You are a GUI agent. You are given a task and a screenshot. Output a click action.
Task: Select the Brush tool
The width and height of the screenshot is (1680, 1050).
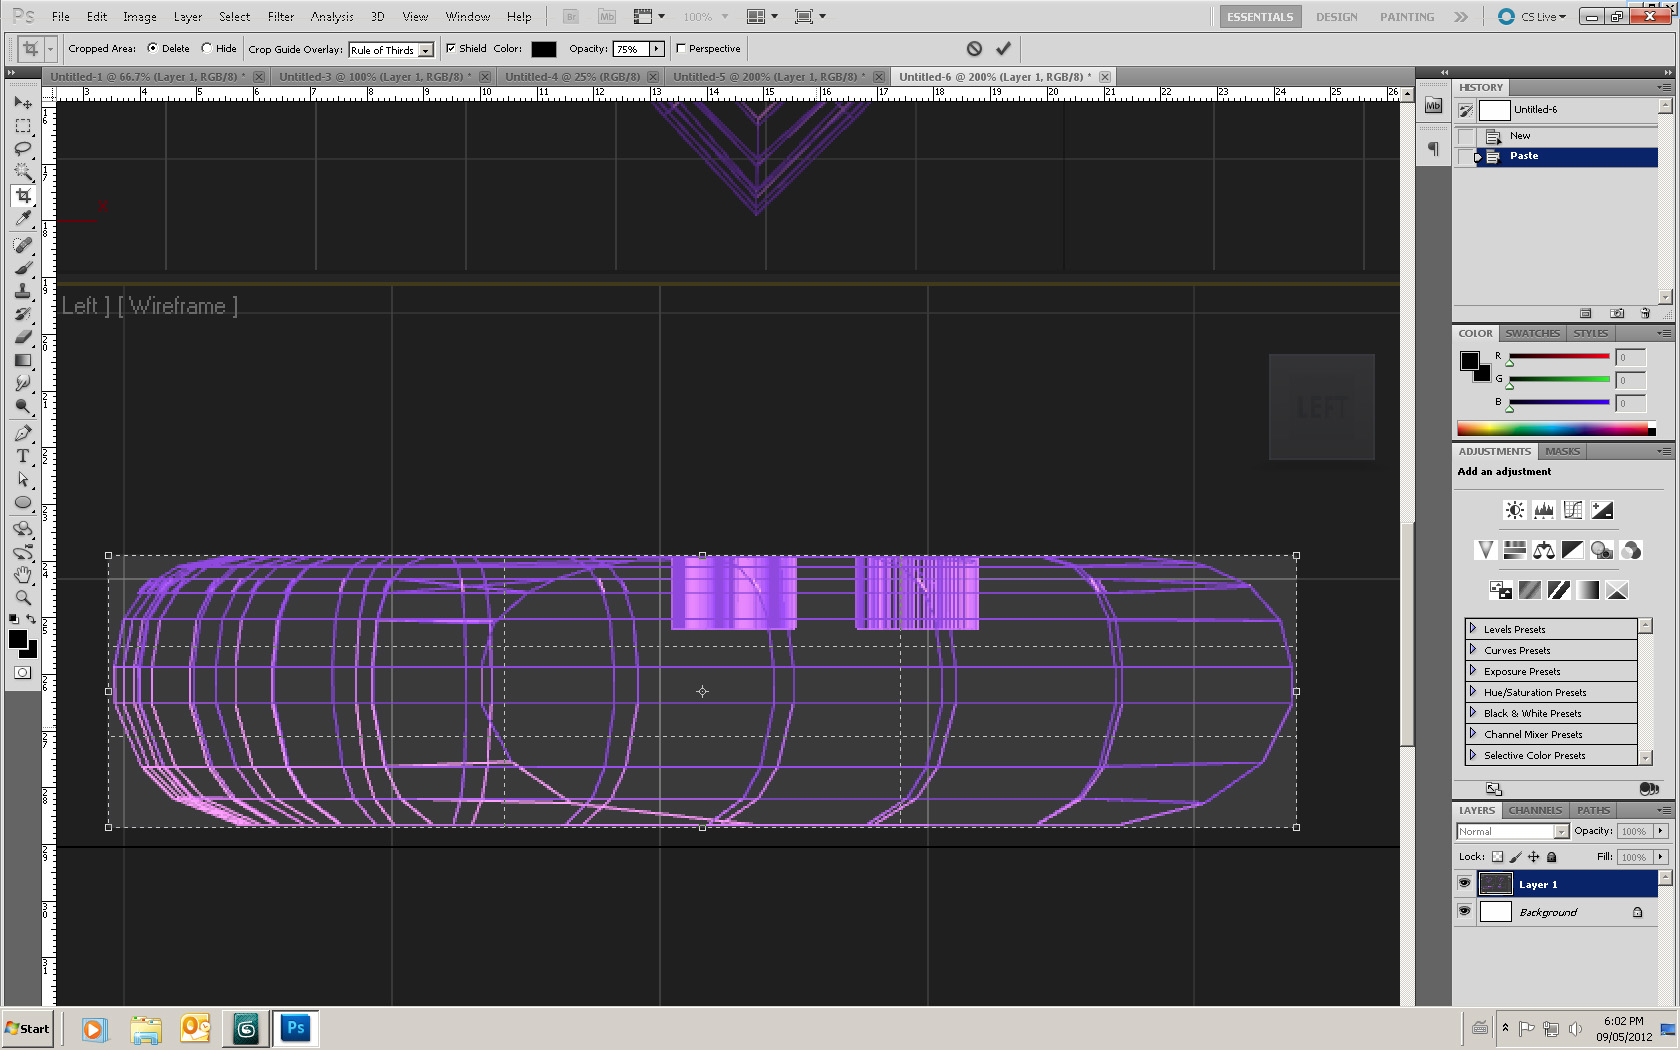pos(23,268)
